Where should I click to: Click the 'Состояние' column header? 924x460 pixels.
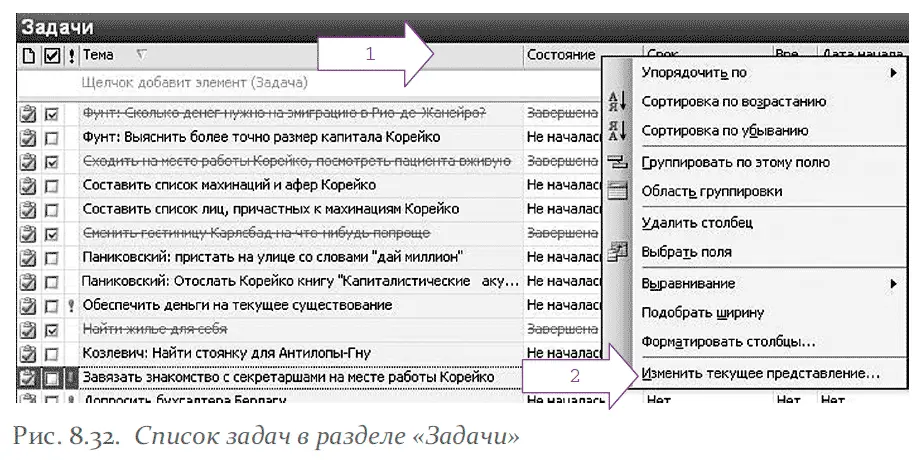click(x=563, y=55)
